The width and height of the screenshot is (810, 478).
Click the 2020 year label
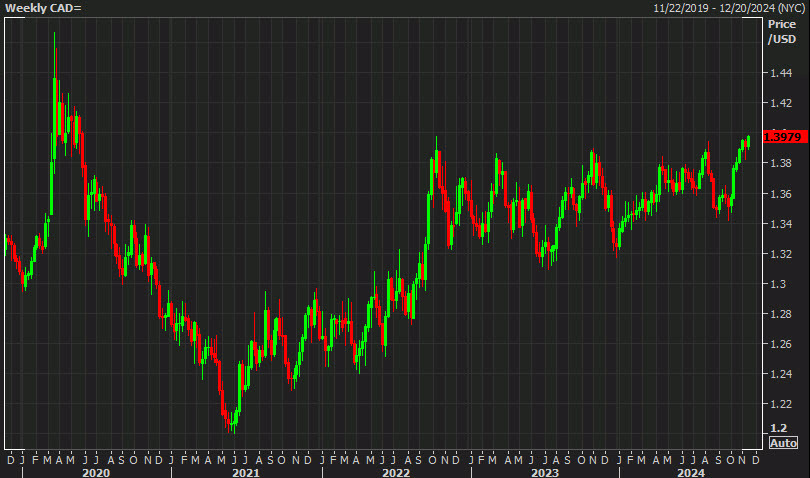coord(96,473)
